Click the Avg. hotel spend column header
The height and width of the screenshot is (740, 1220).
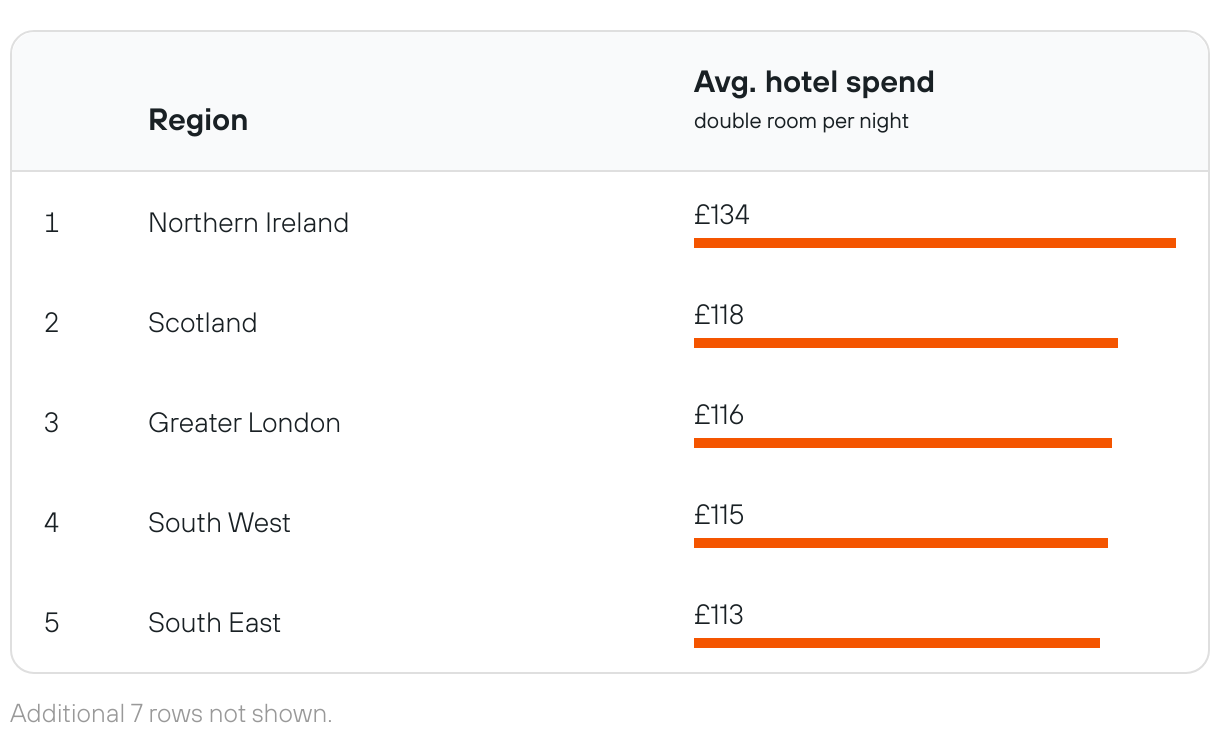point(814,82)
